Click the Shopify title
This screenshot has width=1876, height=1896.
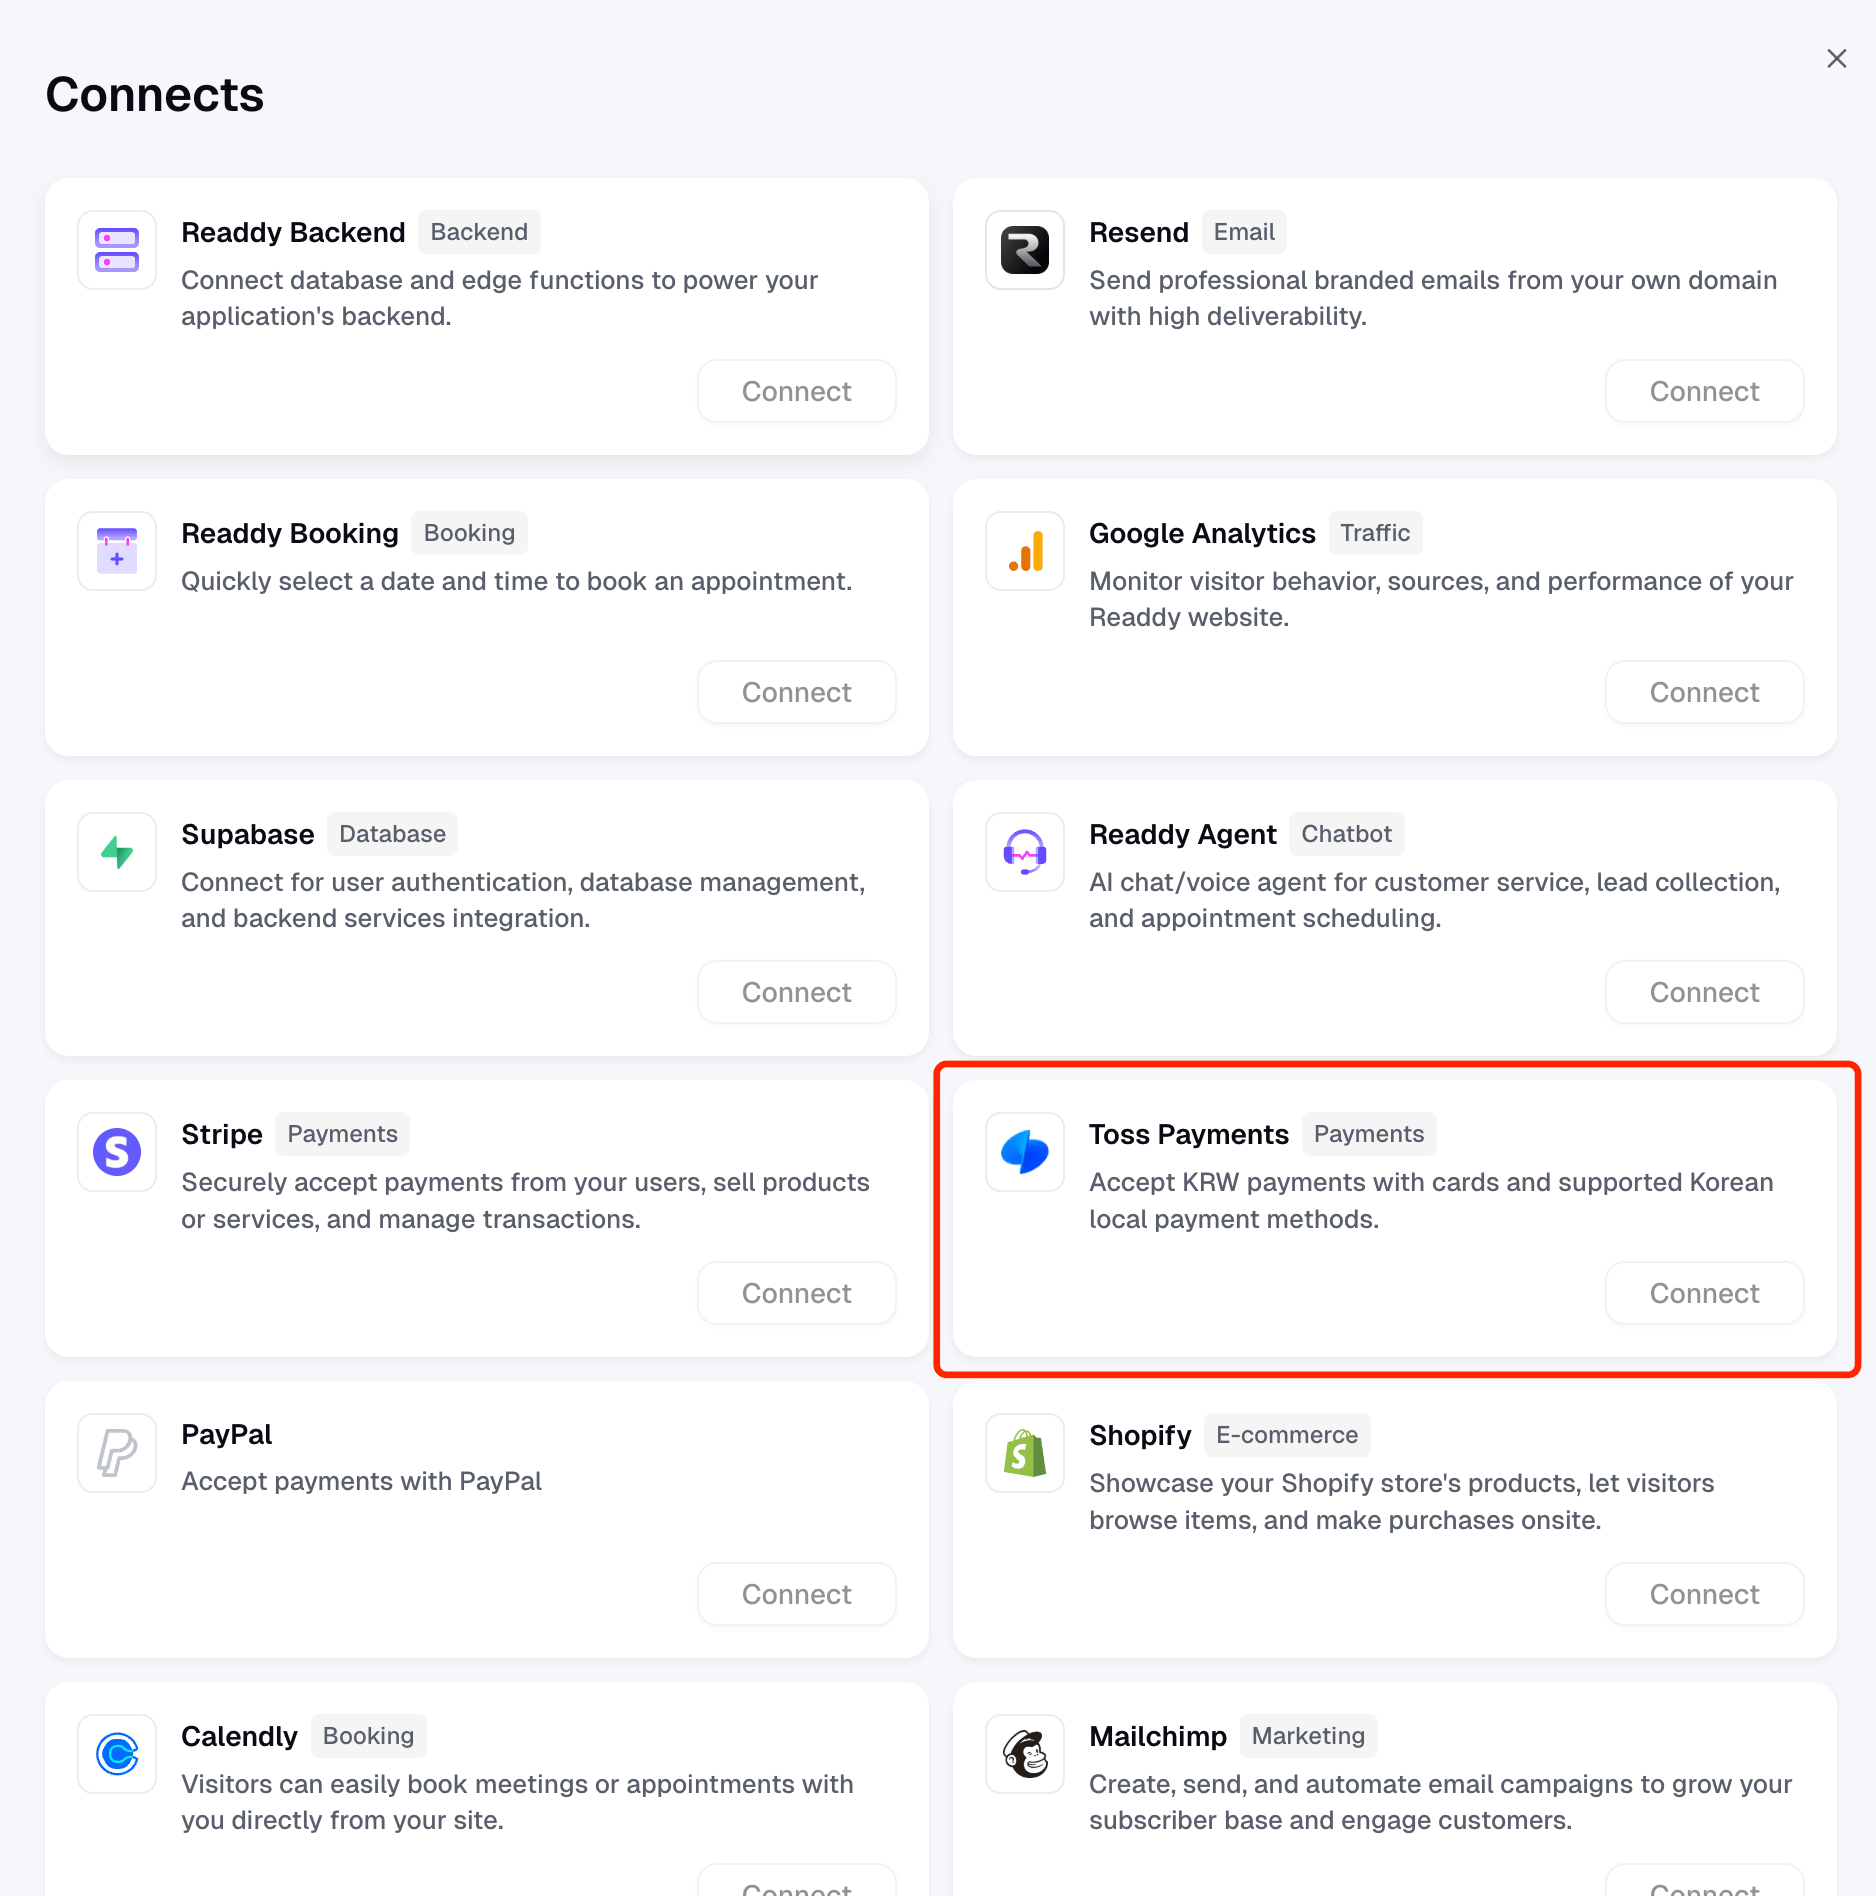tap(1140, 1435)
